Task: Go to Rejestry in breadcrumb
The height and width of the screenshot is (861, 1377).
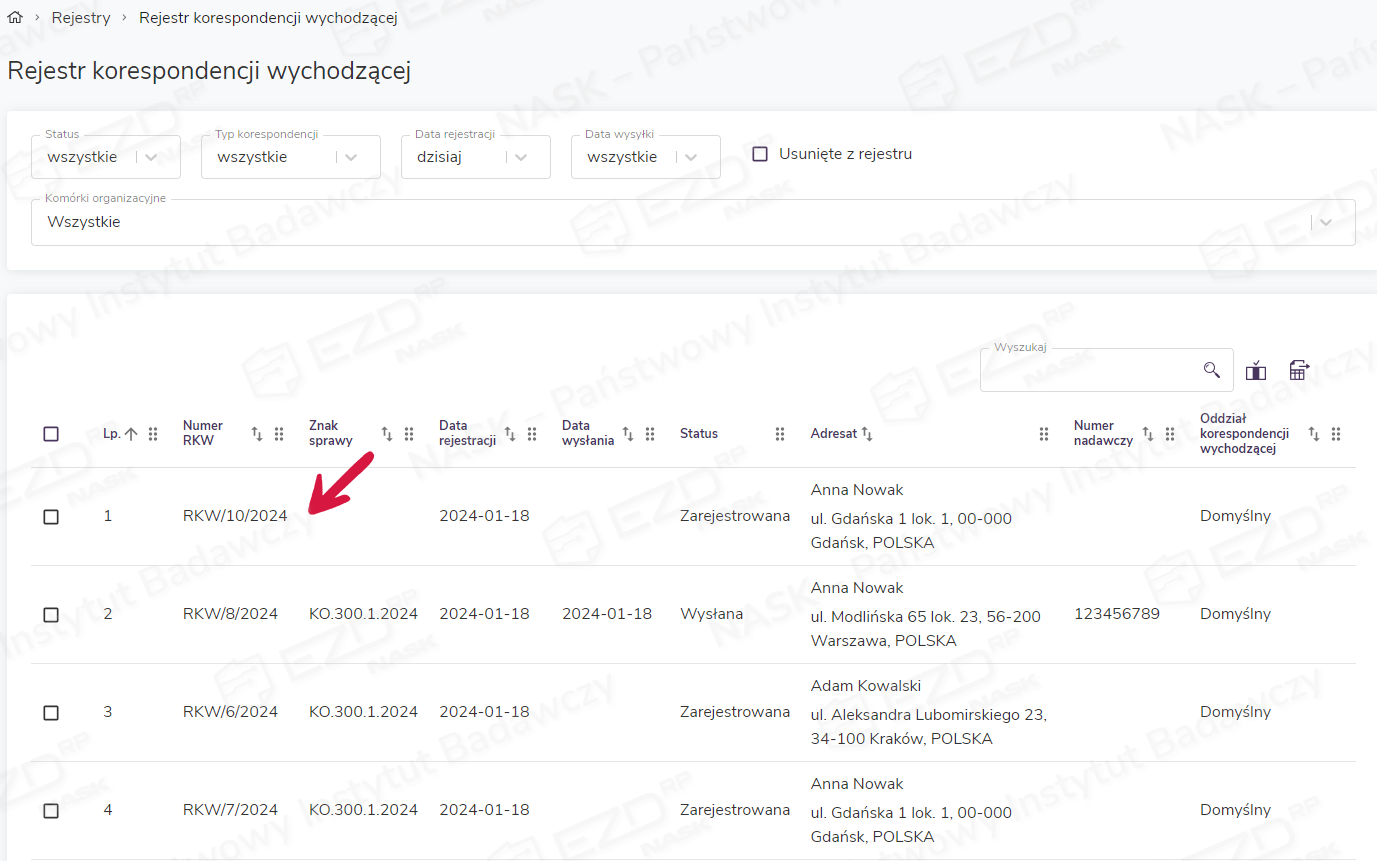Action: click(x=81, y=18)
